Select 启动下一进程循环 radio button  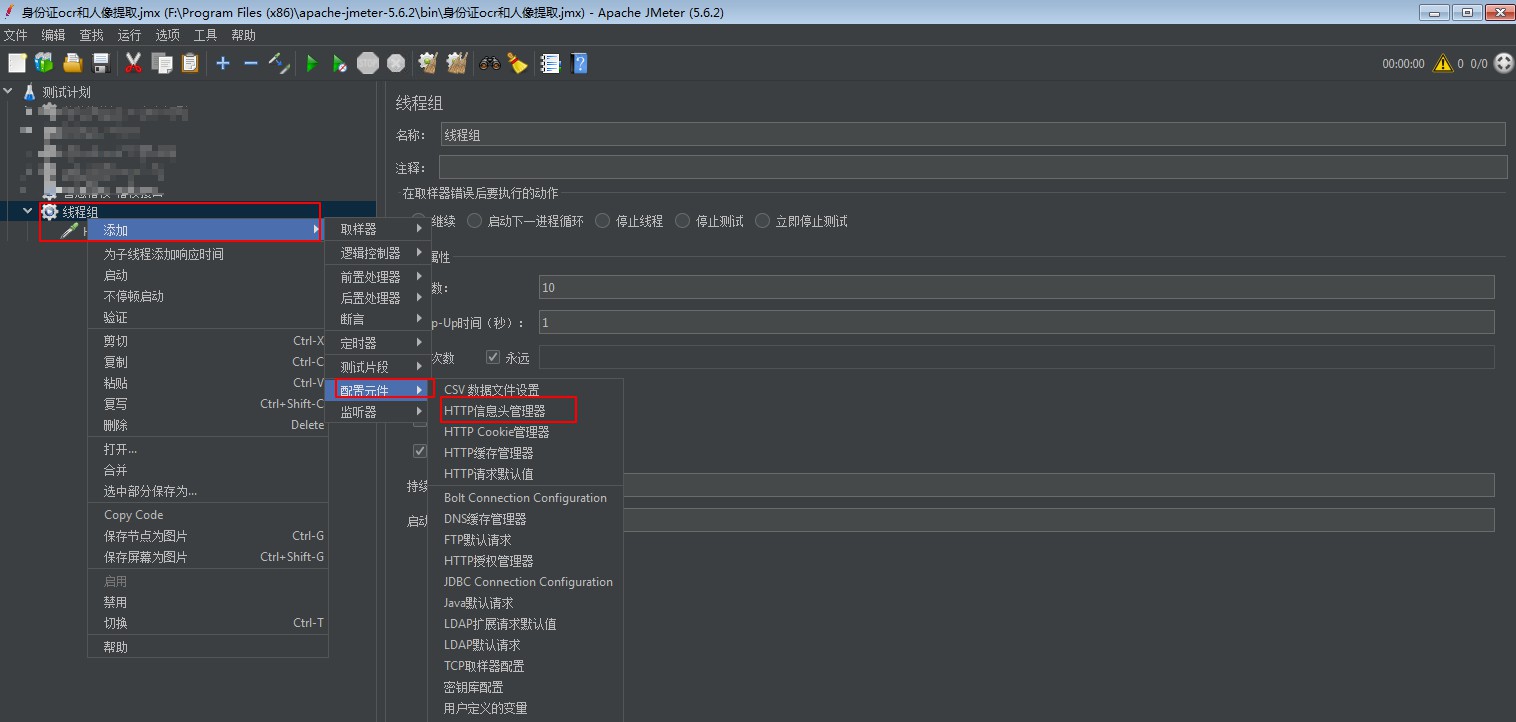coord(475,221)
